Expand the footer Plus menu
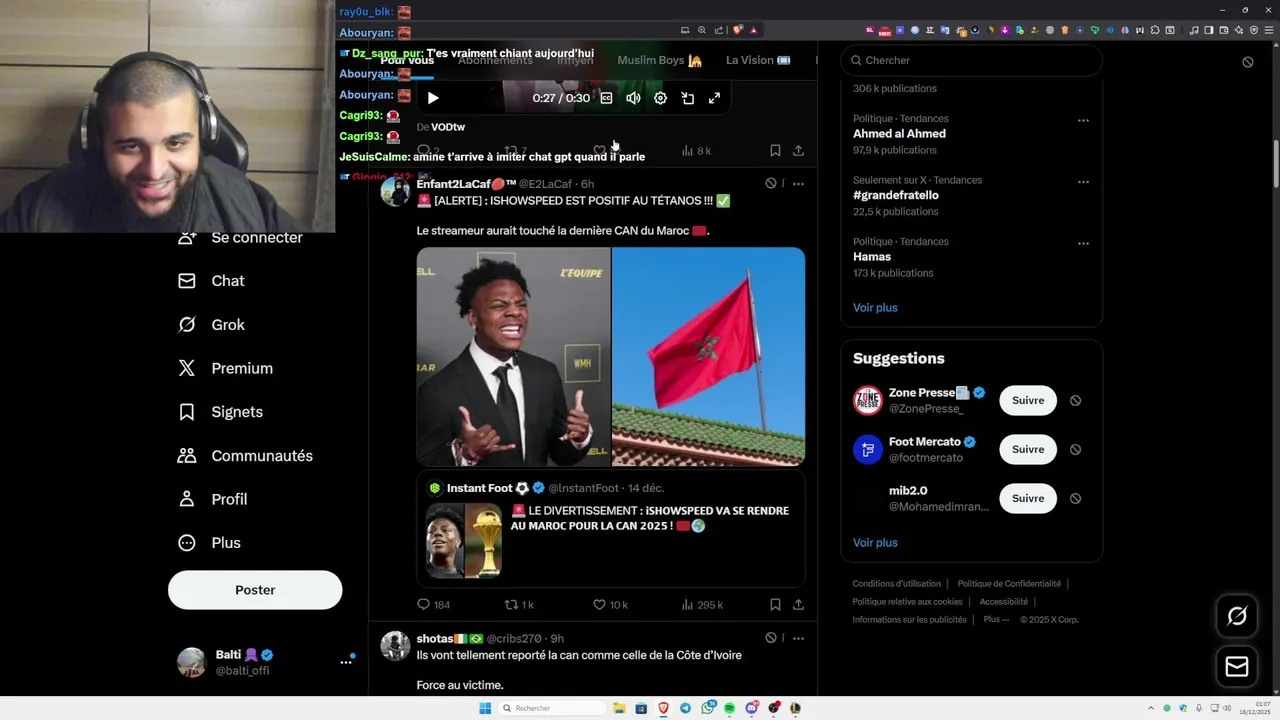This screenshot has width=1280, height=720. (x=996, y=620)
